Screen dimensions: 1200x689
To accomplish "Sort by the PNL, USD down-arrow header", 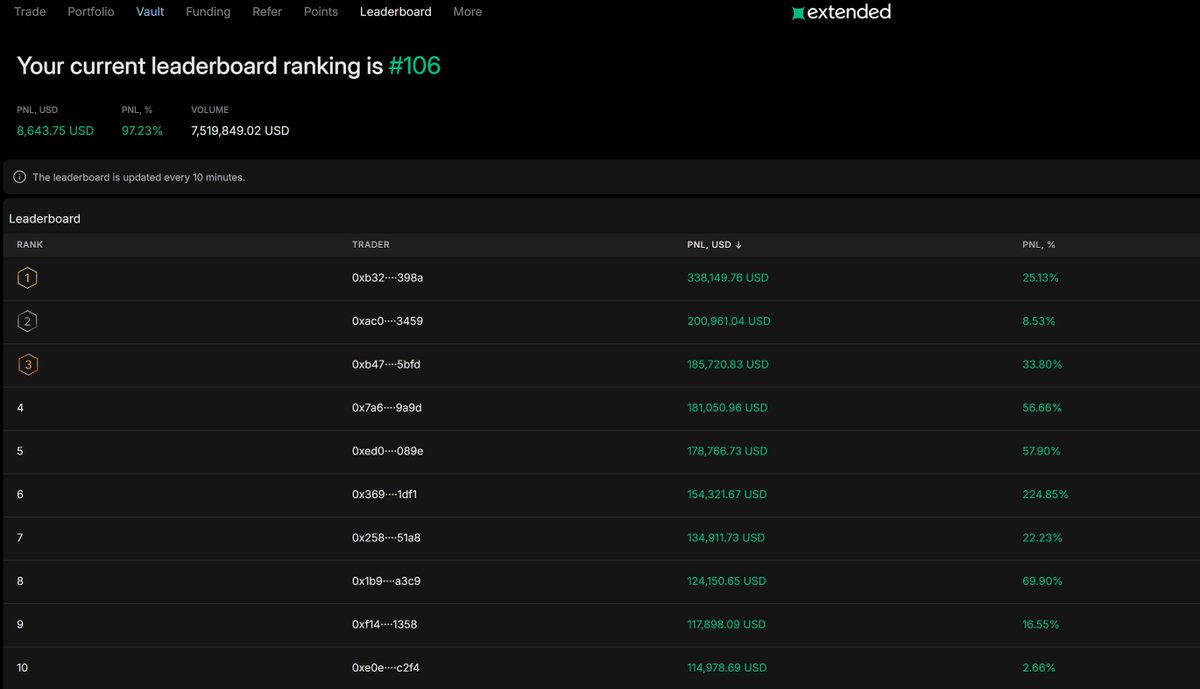I will pos(714,244).
